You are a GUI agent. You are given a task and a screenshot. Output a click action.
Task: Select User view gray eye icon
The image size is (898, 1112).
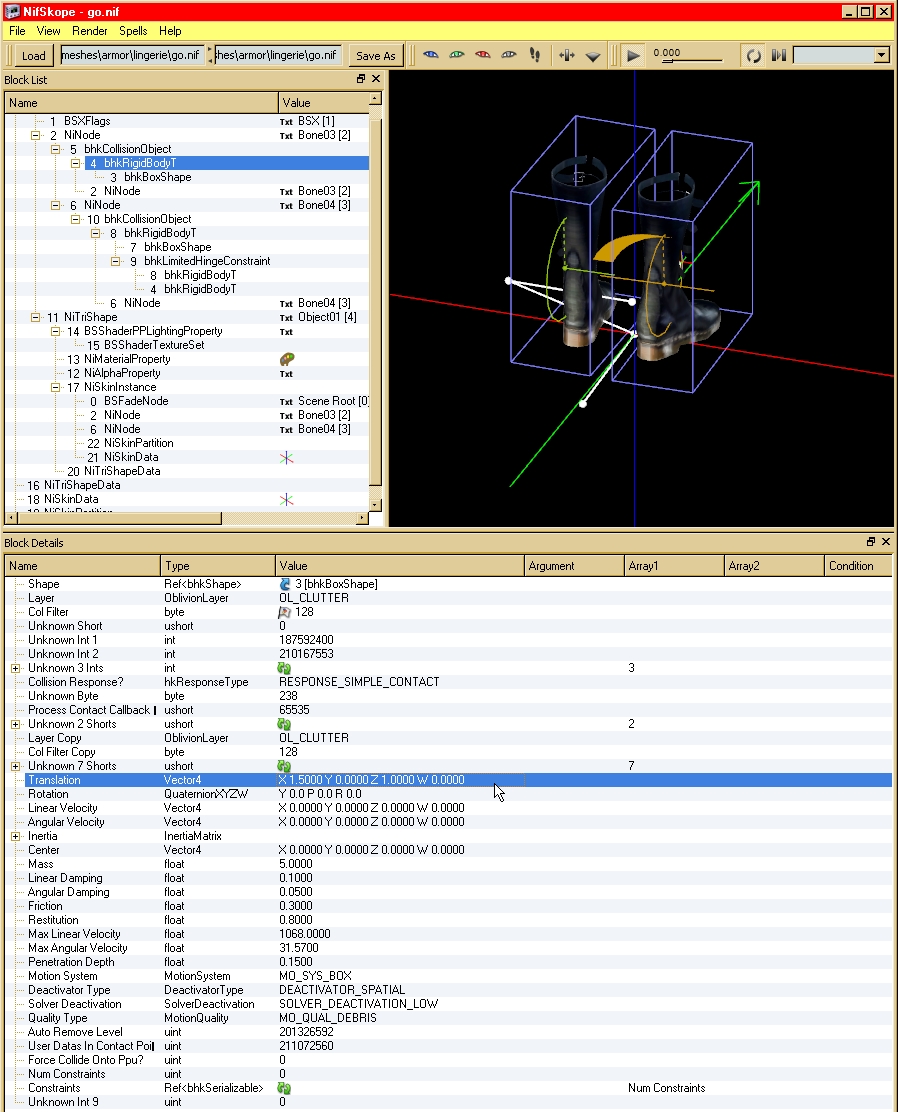pos(509,55)
